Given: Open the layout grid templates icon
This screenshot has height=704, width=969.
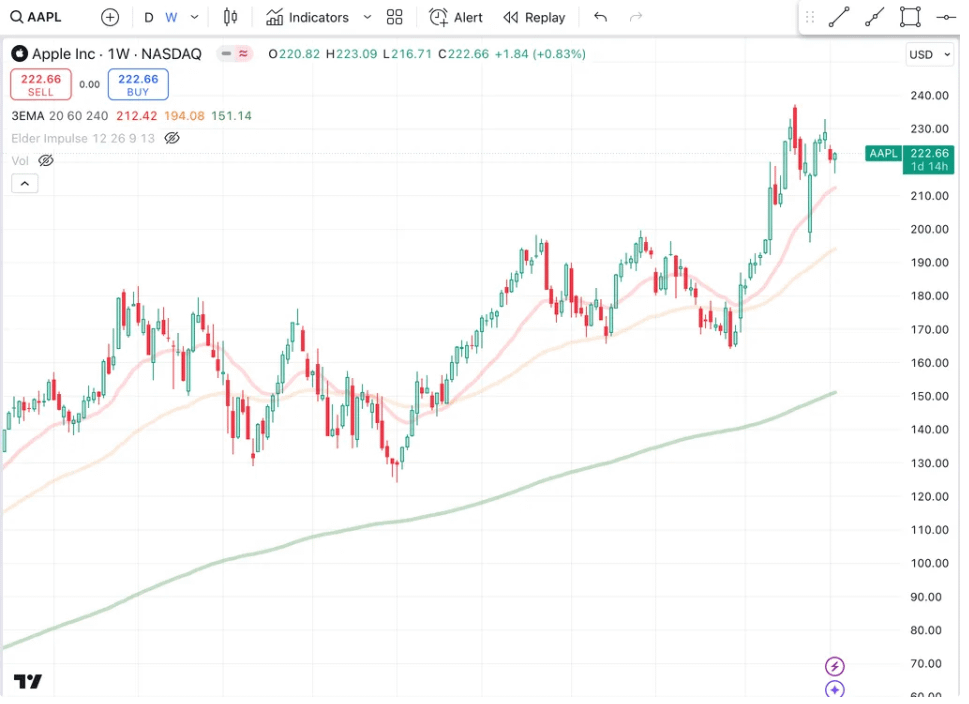Looking at the screenshot, I should [395, 17].
